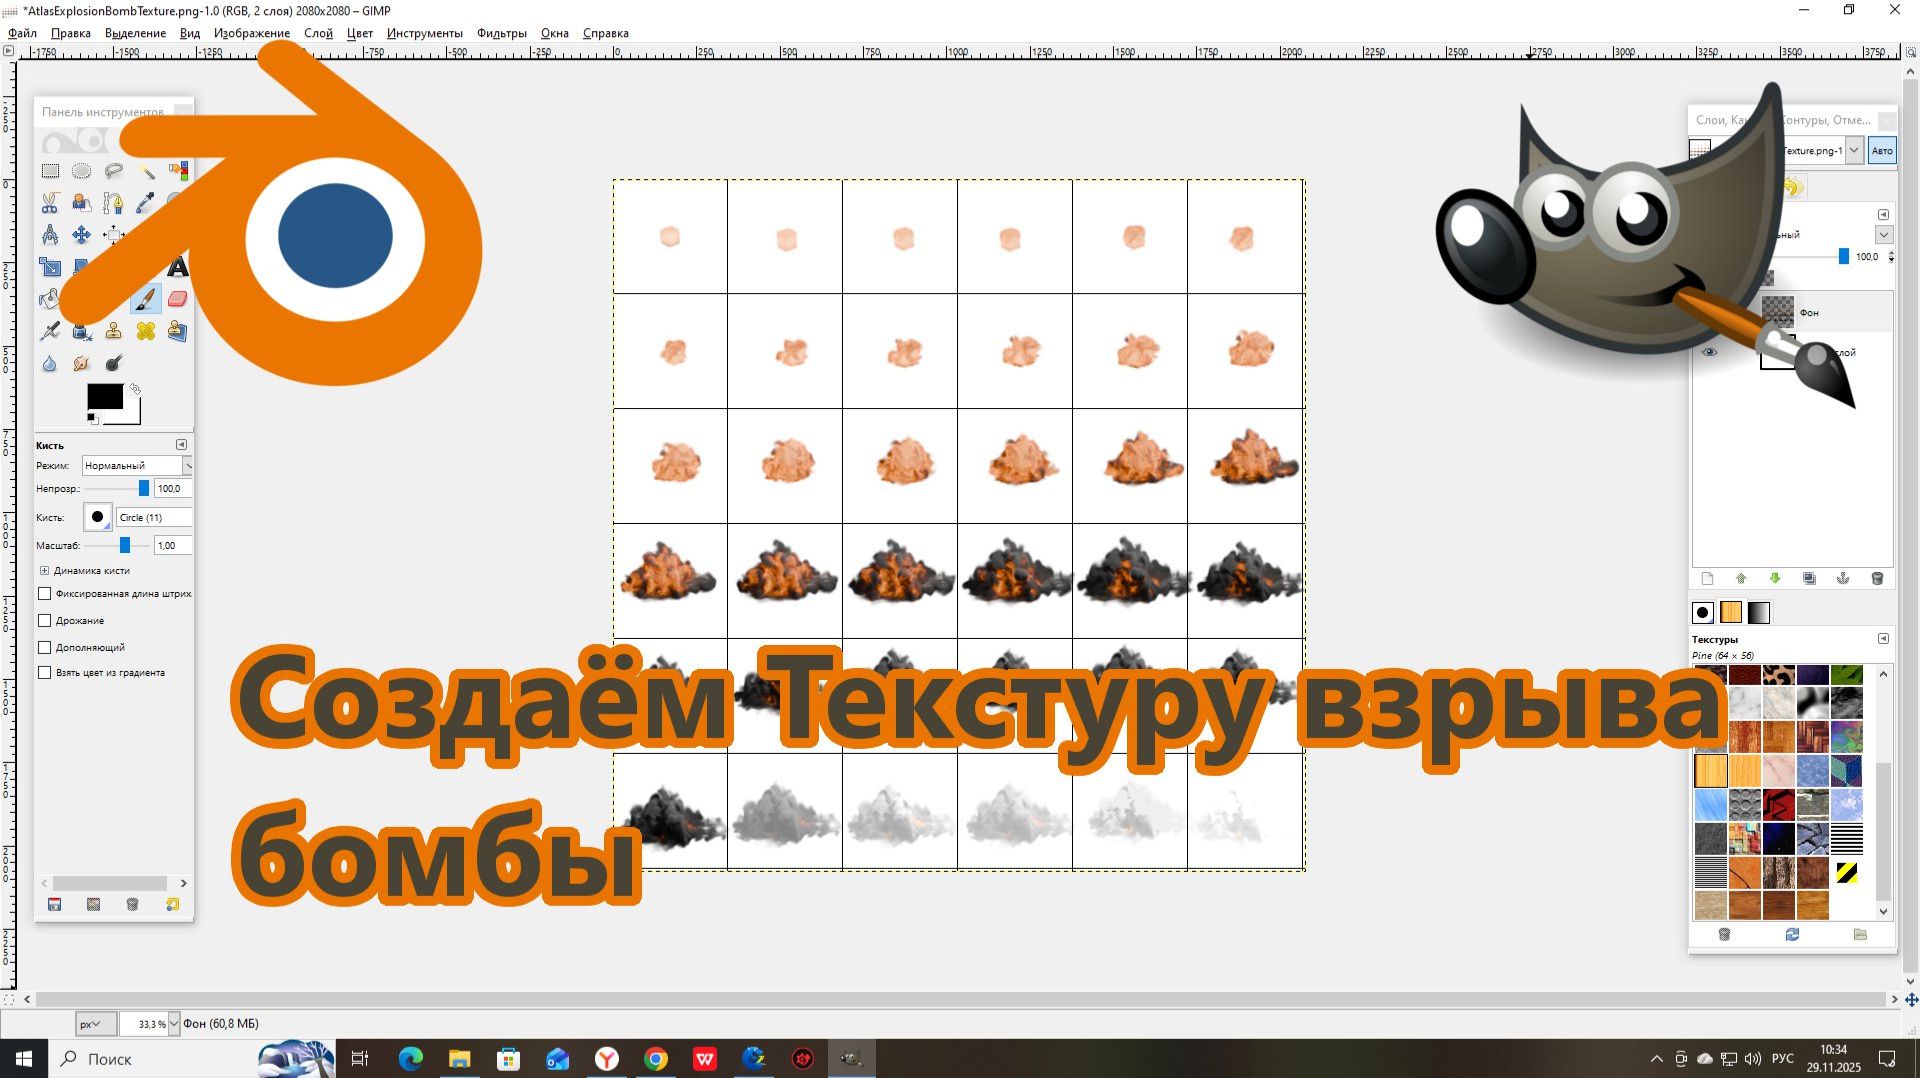Enable the Дополняющий incremental checkbox
Viewport: 1920px width, 1078px height.
coord(44,648)
